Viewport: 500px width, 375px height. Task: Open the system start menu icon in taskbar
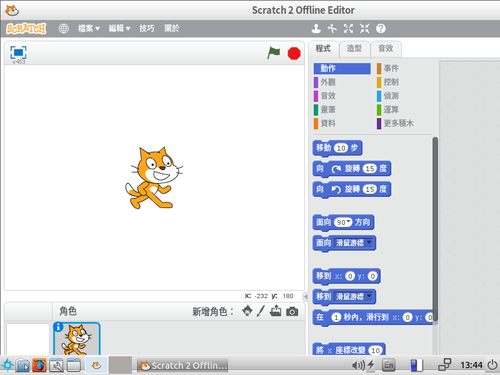pyautogui.click(x=7, y=365)
